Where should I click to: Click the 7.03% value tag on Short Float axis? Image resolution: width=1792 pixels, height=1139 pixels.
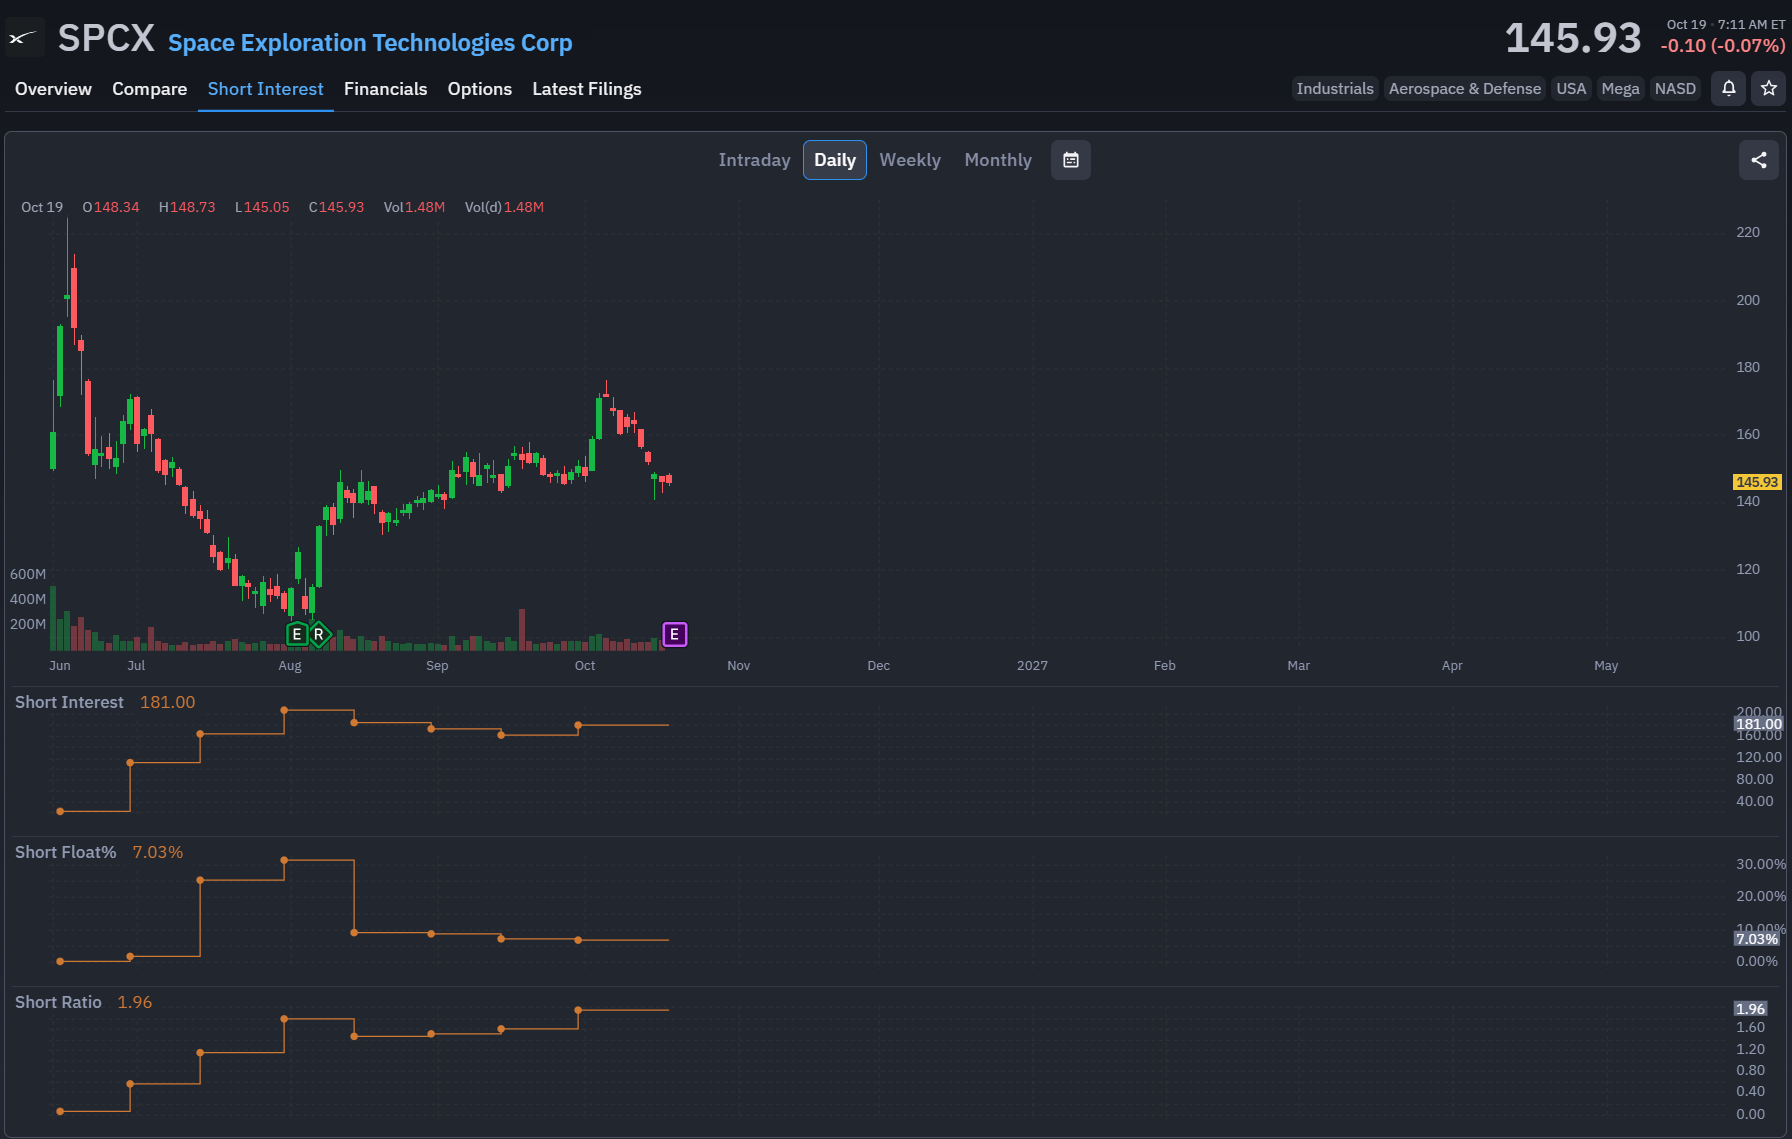pyautogui.click(x=1756, y=939)
